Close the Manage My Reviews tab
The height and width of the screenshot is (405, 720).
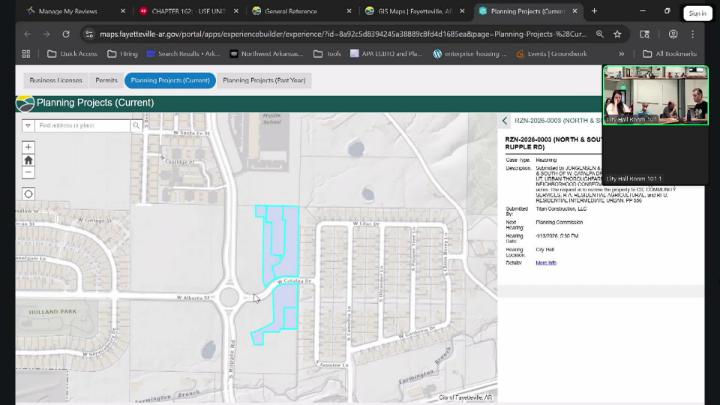click(x=123, y=11)
